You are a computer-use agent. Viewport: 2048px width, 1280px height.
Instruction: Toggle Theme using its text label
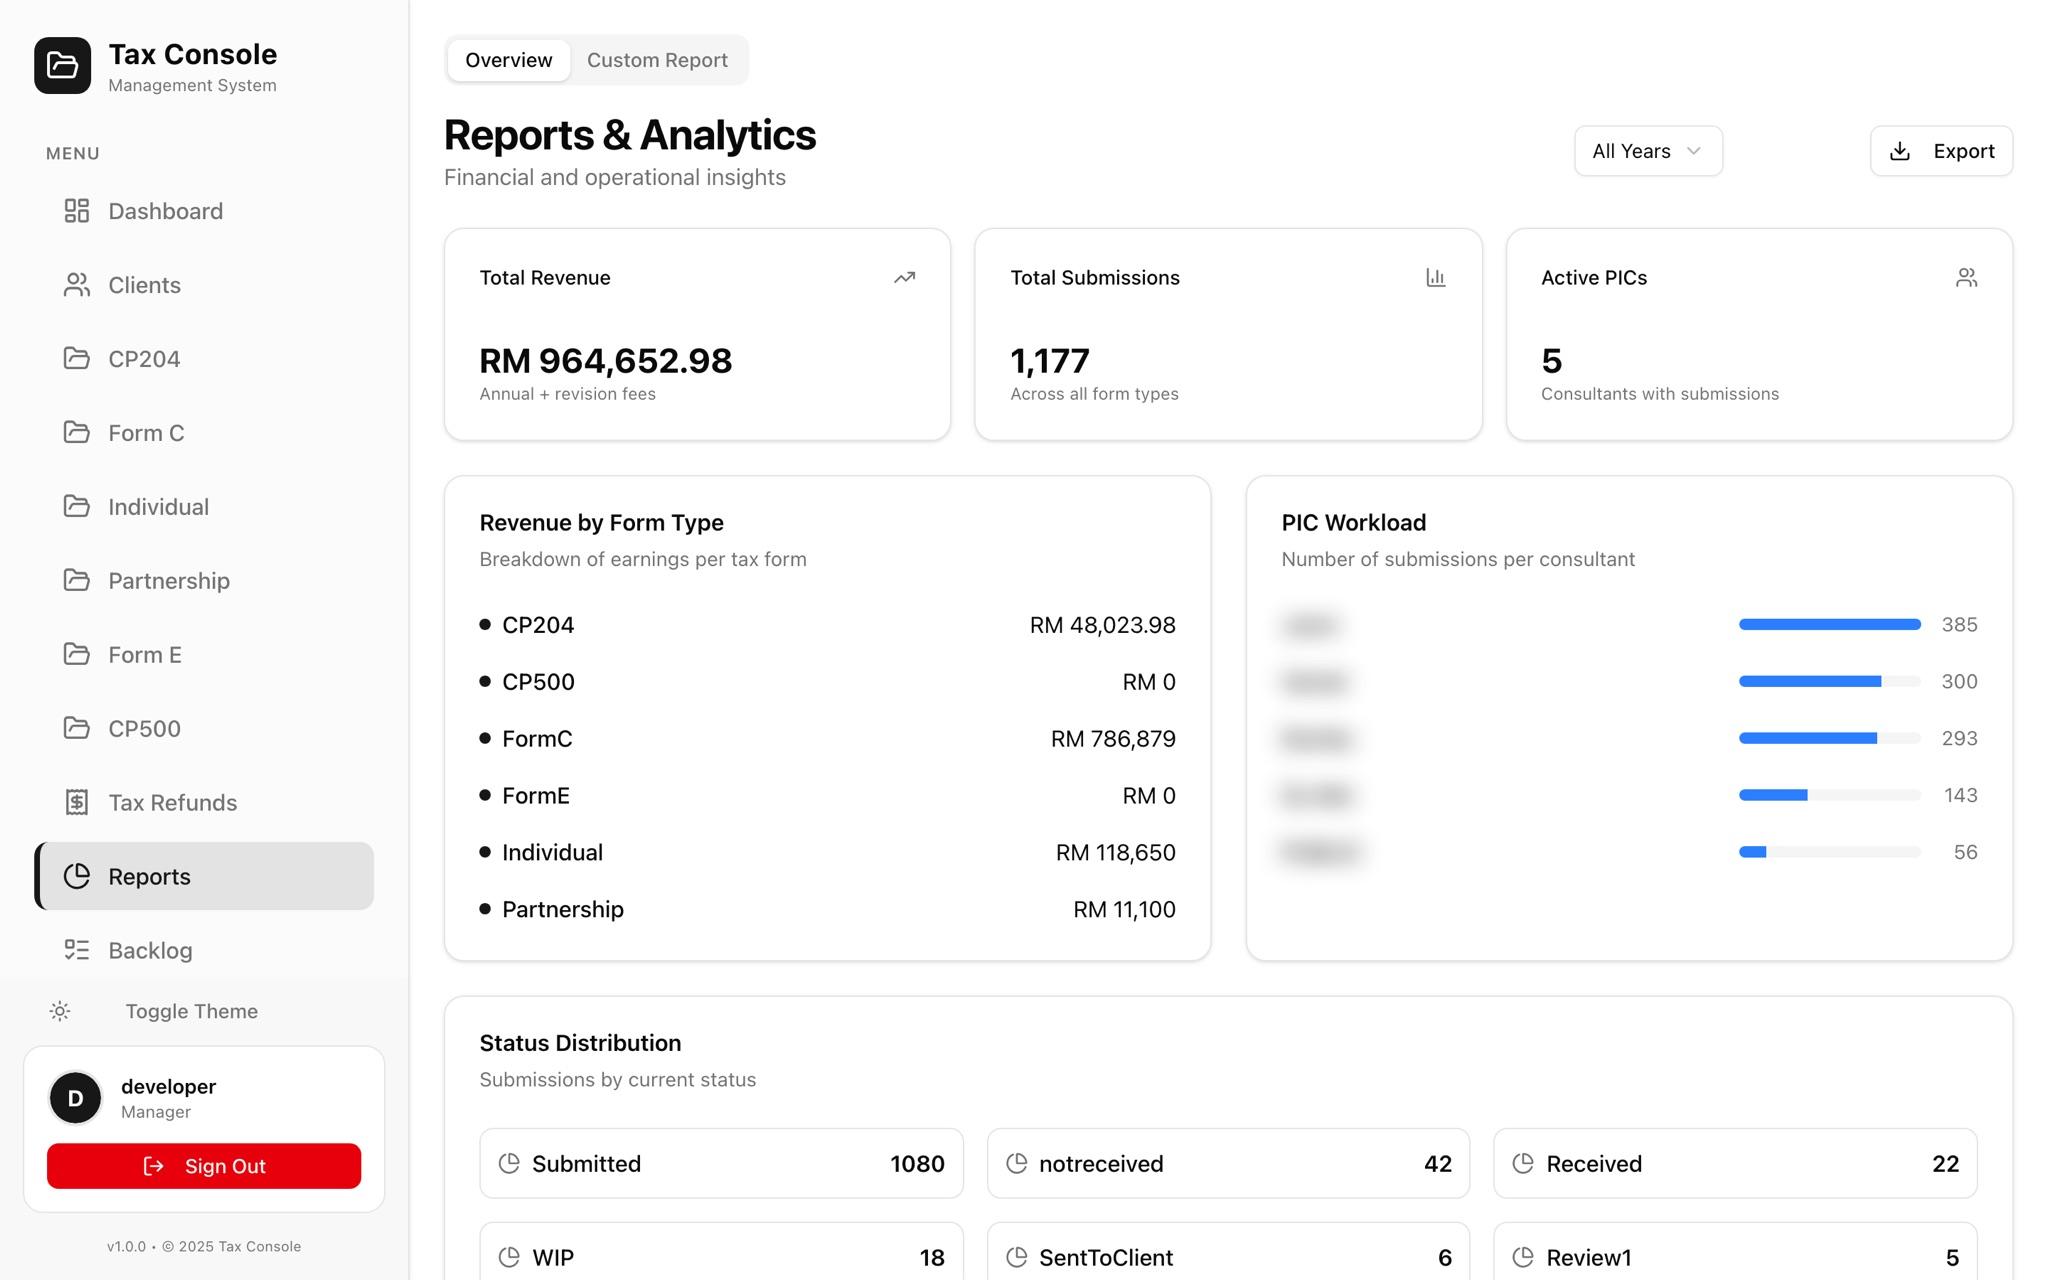click(x=192, y=1011)
